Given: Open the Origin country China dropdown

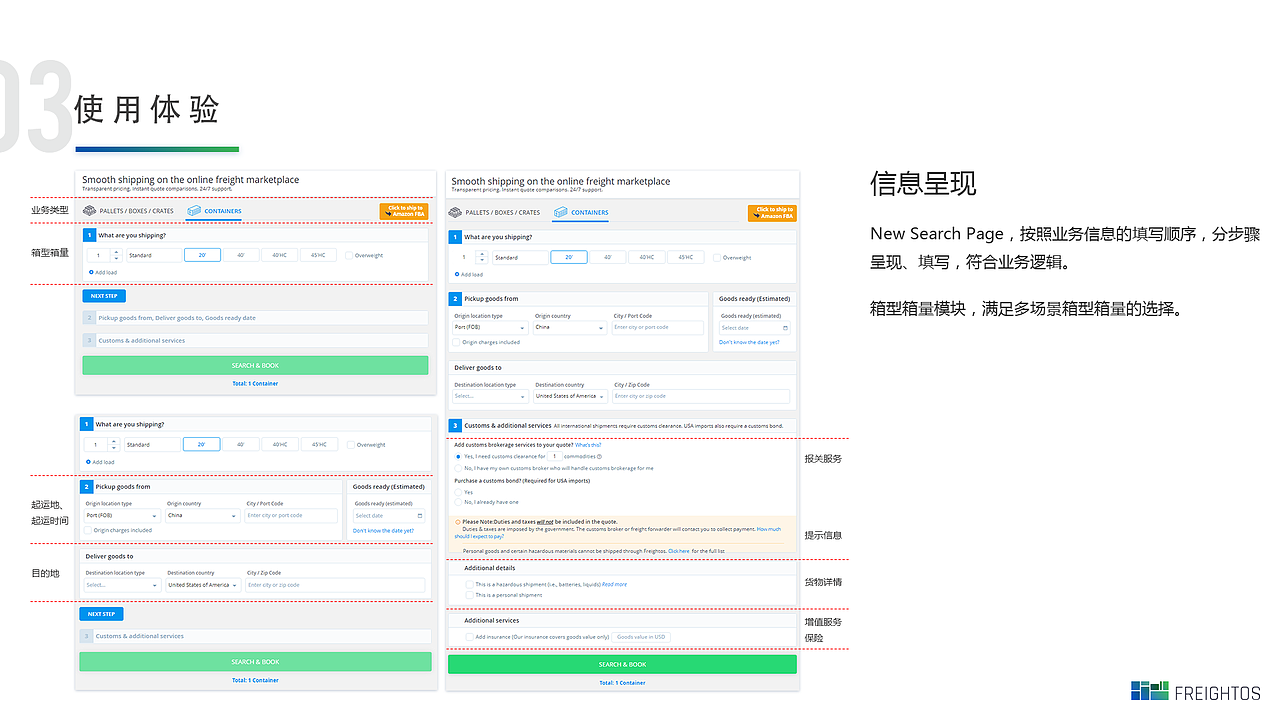Looking at the screenshot, I should click(569, 327).
